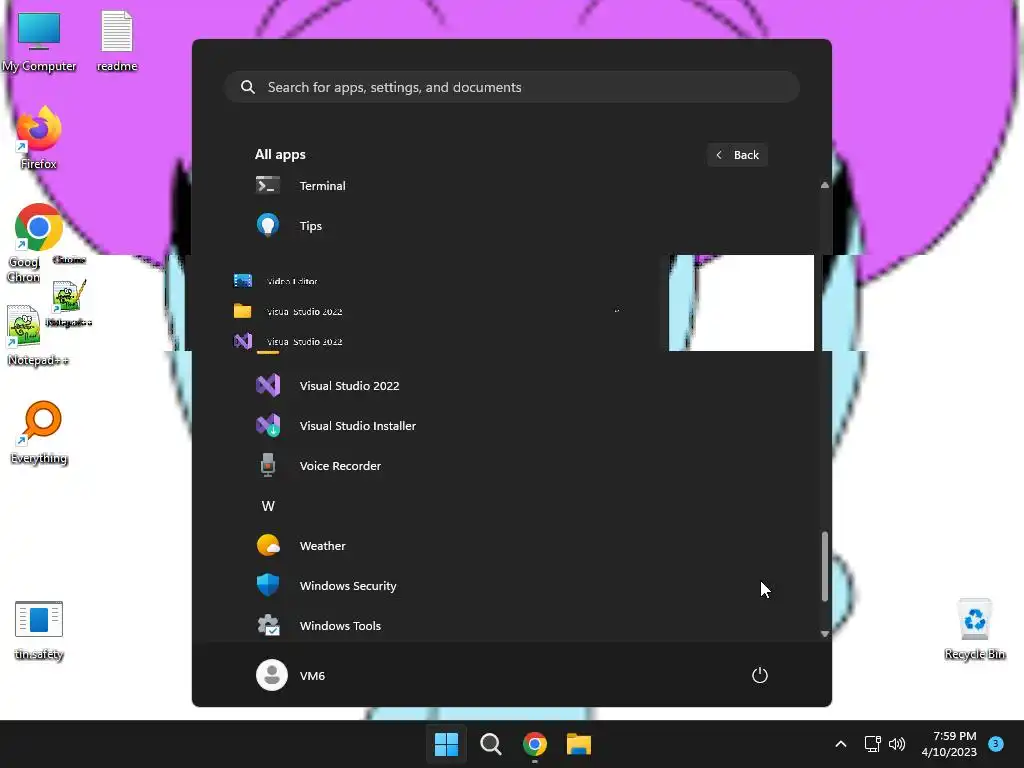Screen dimensions: 1024x768
Task: Click the All apps scrollbar thumb
Action: 825,566
